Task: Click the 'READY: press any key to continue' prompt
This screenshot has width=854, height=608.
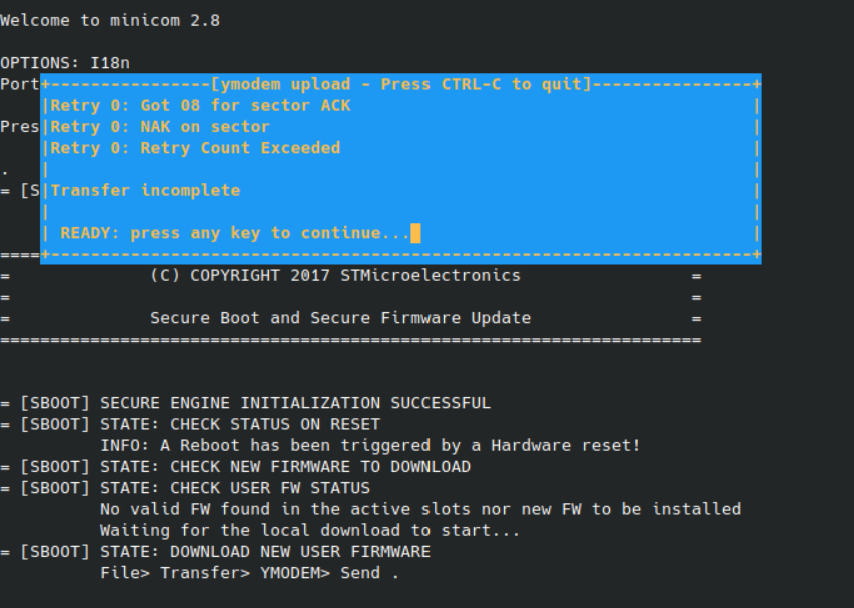Action: pyautogui.click(x=235, y=233)
